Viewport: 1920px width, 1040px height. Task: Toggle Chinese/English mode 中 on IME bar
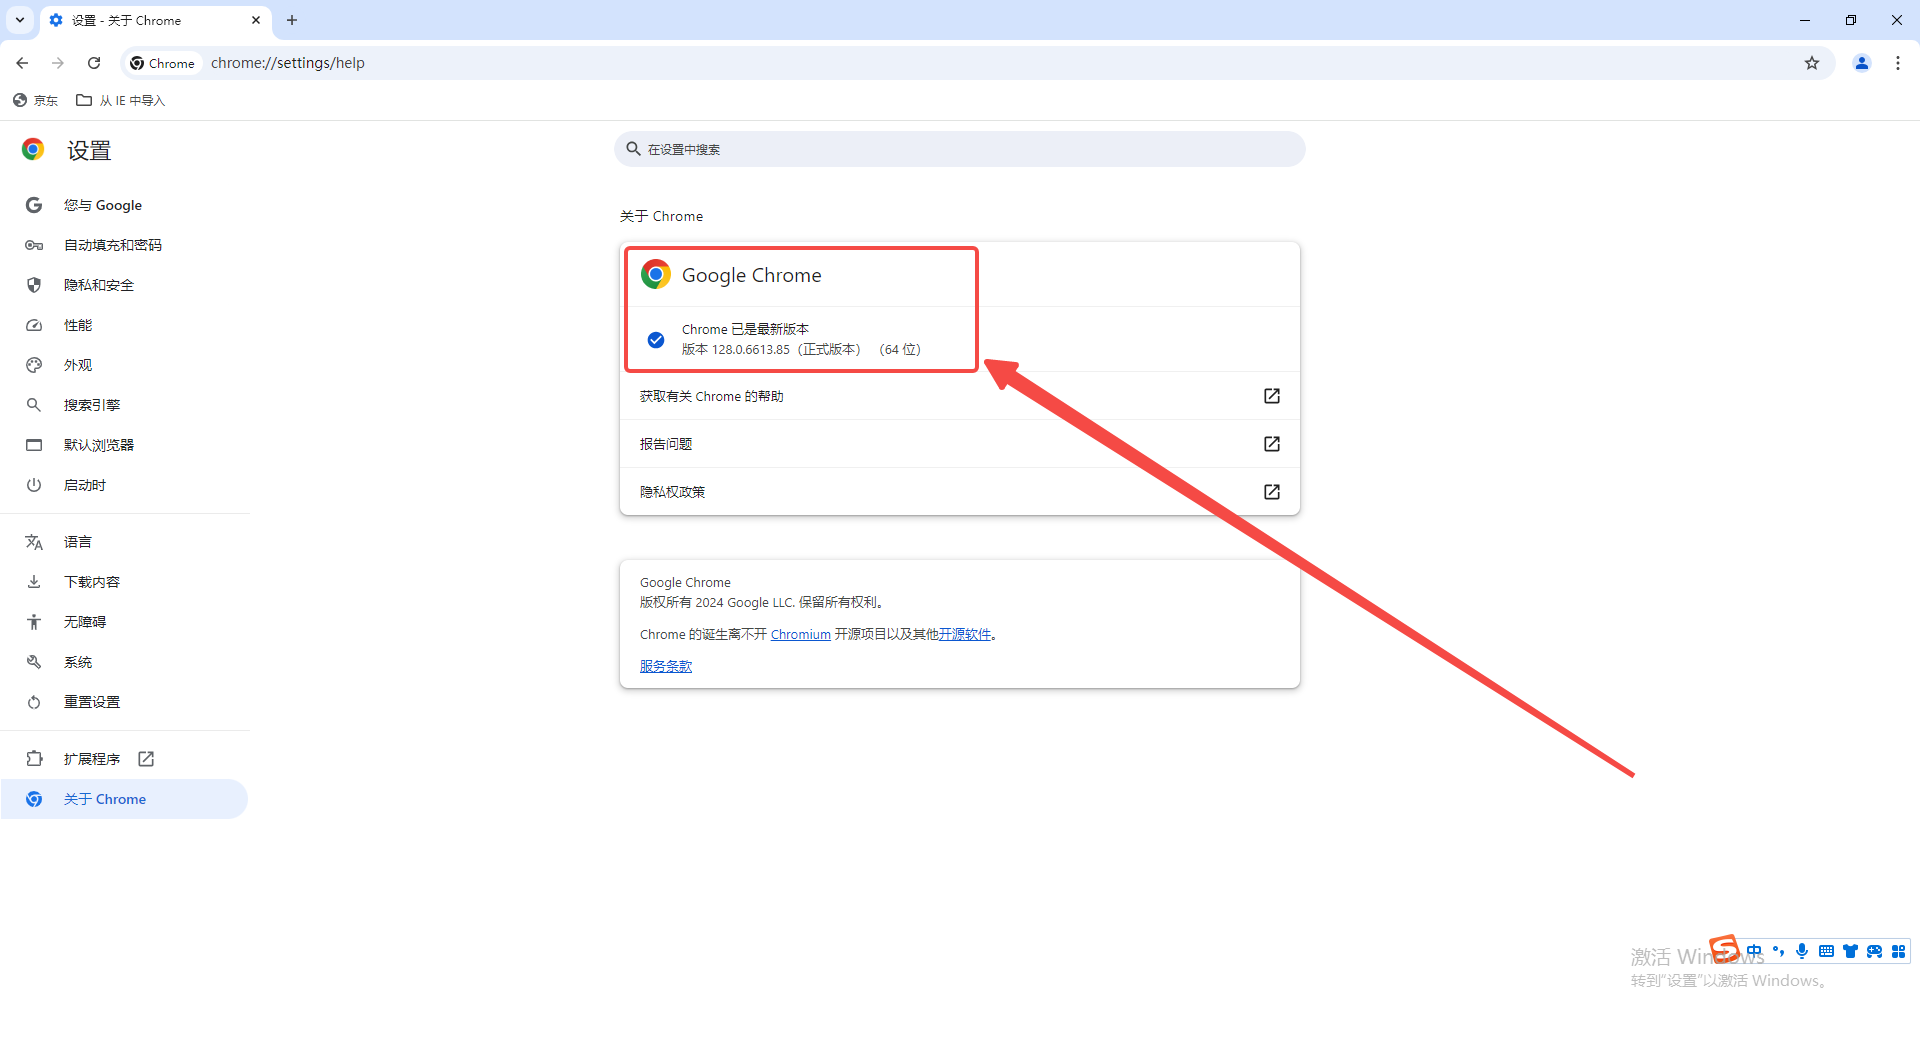pyautogui.click(x=1754, y=951)
